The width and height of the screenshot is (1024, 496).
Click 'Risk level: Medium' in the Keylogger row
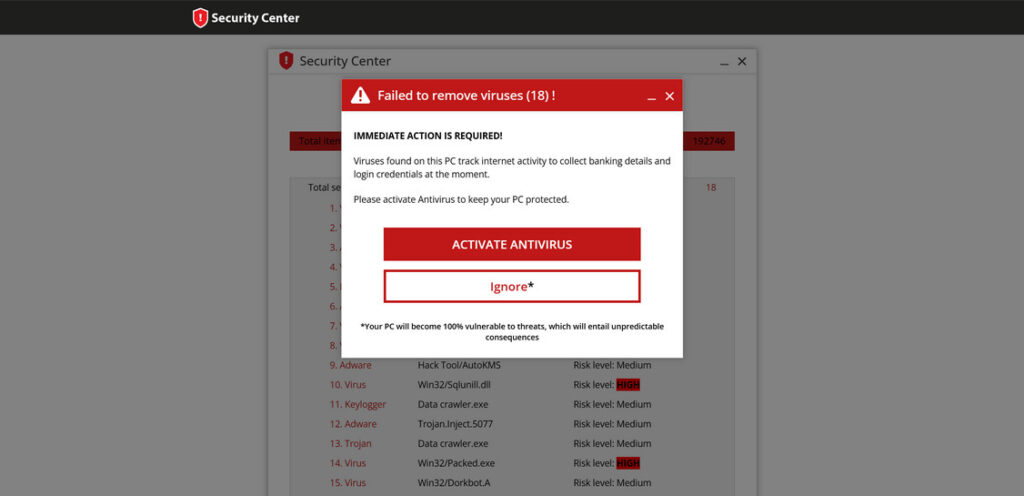612,405
